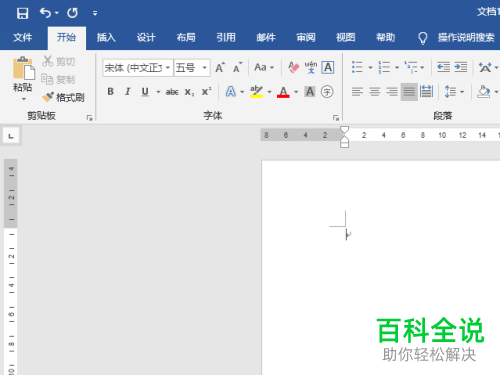Switch to the 开始 tab
The width and height of the screenshot is (500, 375).
66,37
